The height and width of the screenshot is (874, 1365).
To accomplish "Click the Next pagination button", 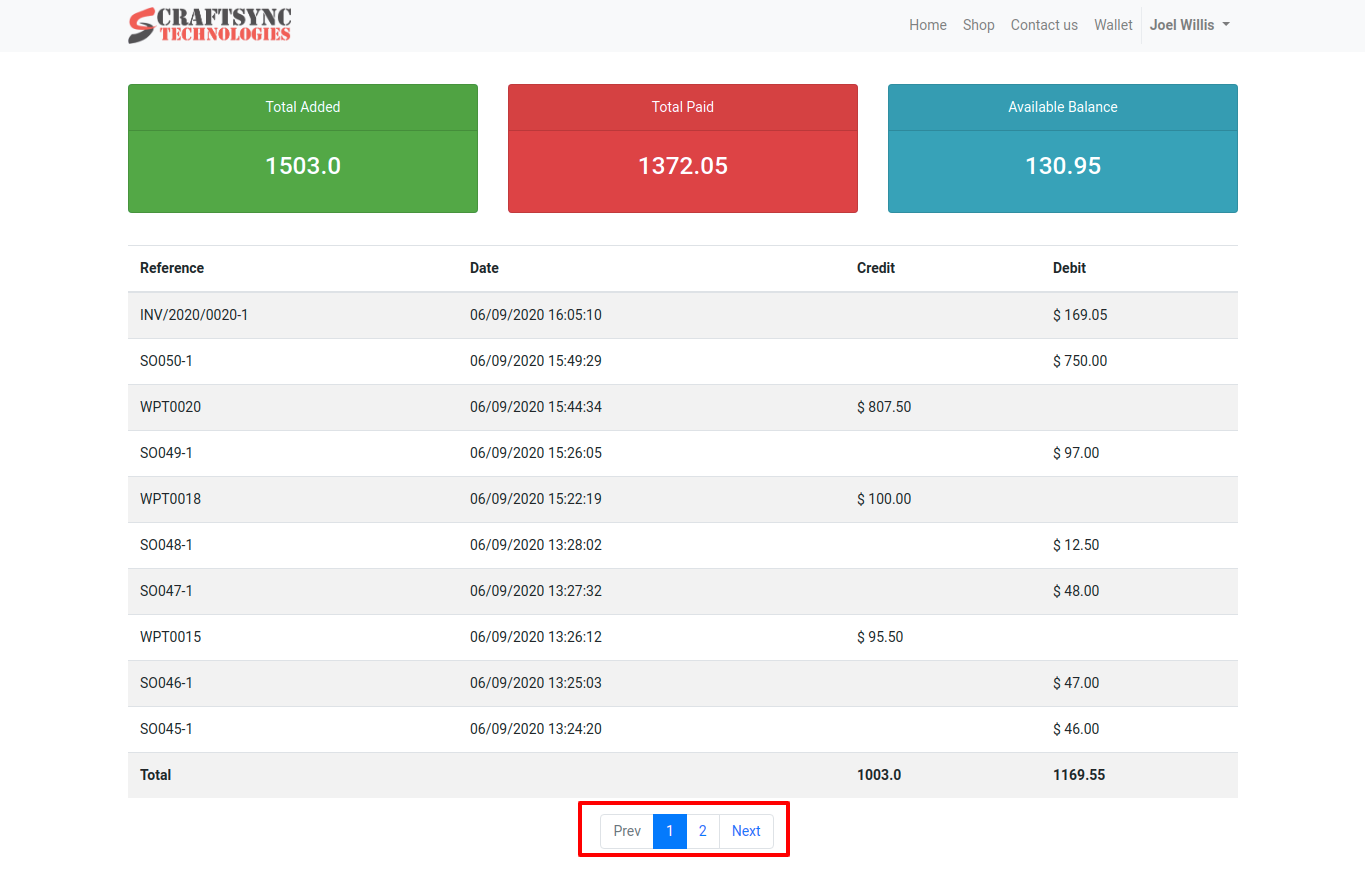I will click(x=746, y=831).
